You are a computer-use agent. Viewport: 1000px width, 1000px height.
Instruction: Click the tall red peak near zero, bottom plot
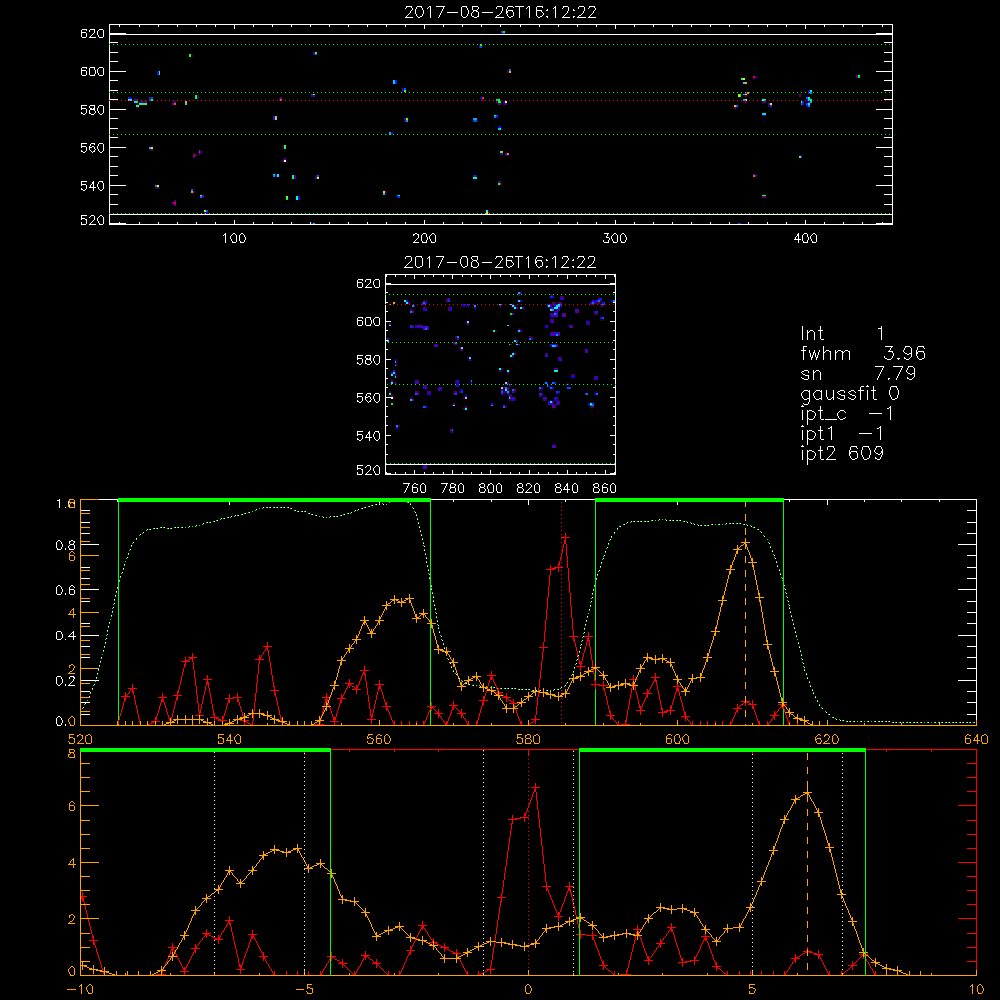535,788
